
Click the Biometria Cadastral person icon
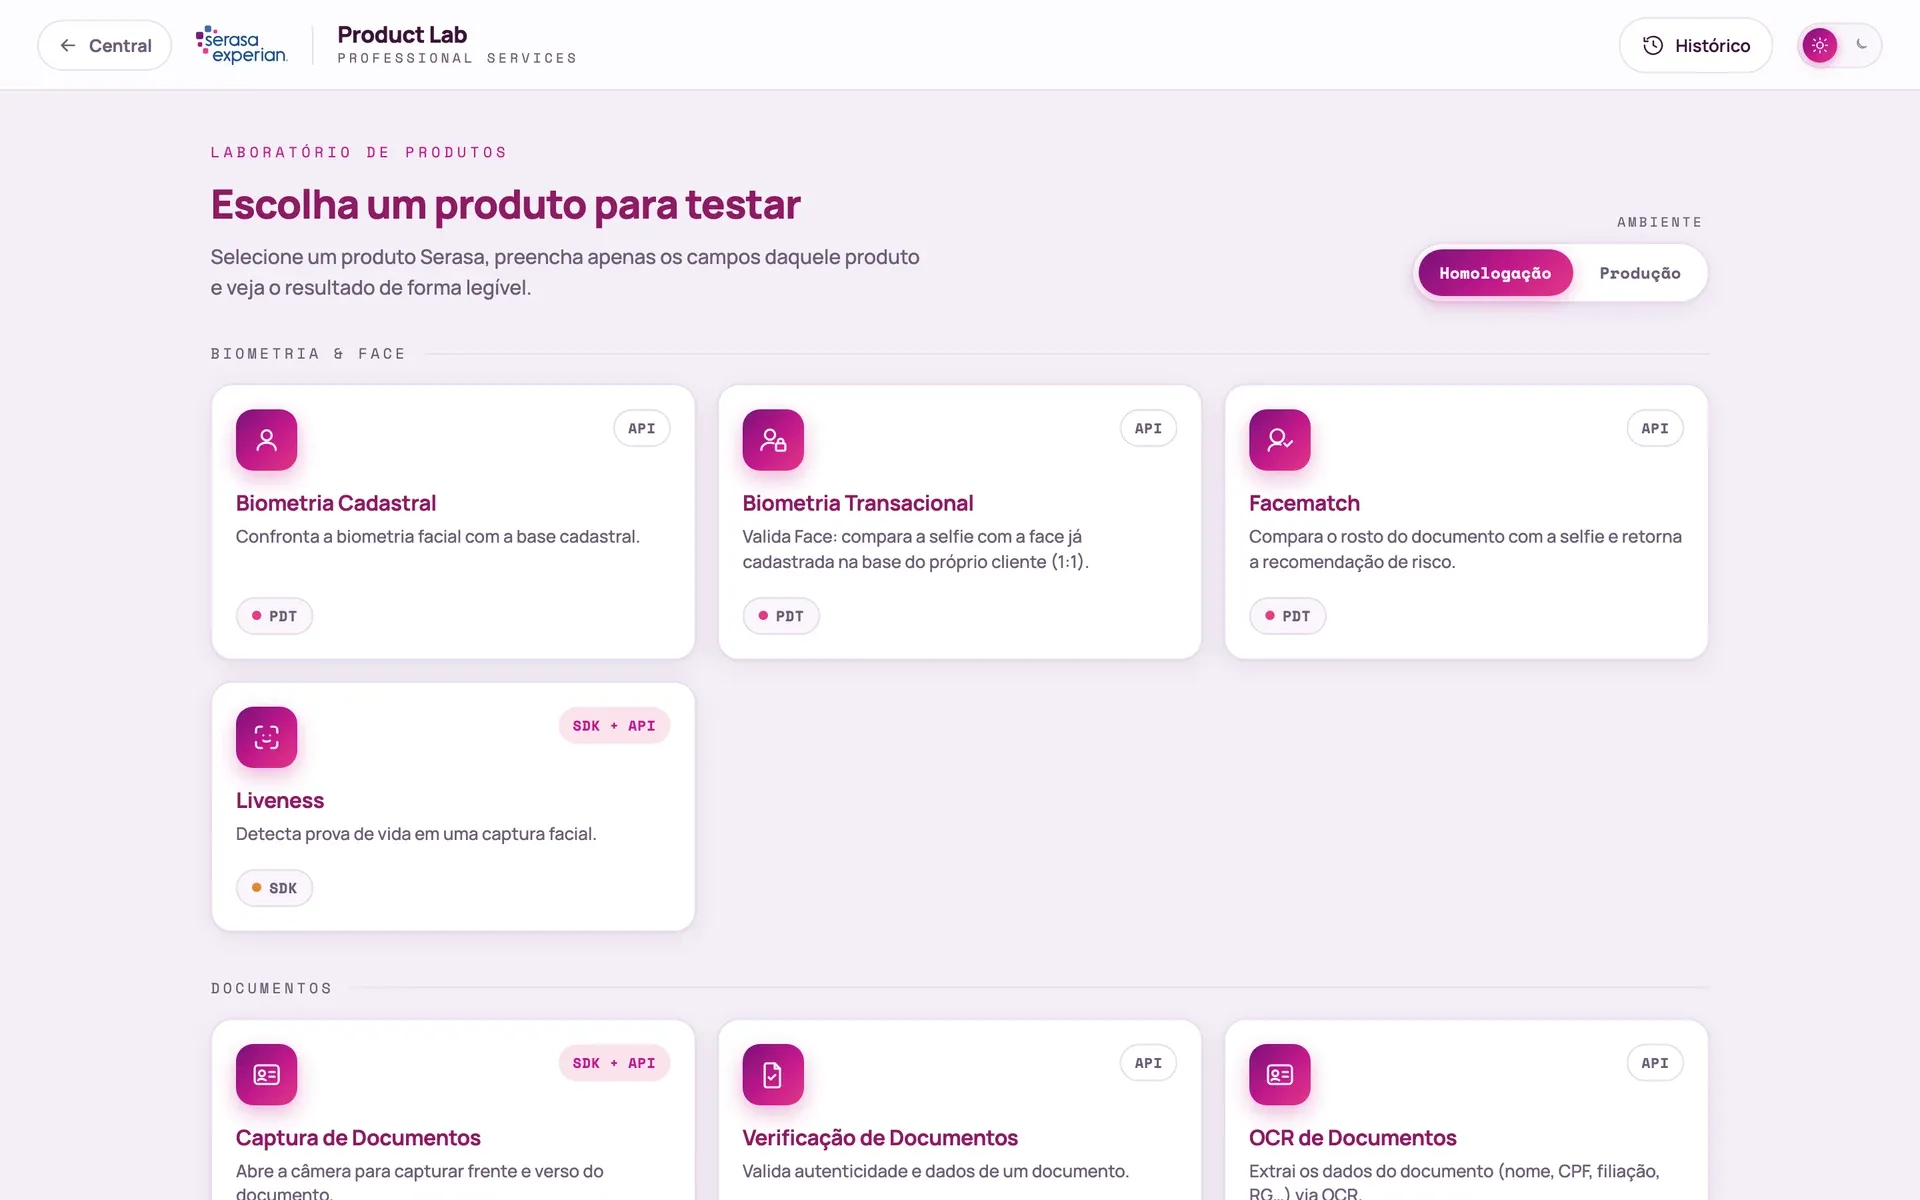click(266, 440)
